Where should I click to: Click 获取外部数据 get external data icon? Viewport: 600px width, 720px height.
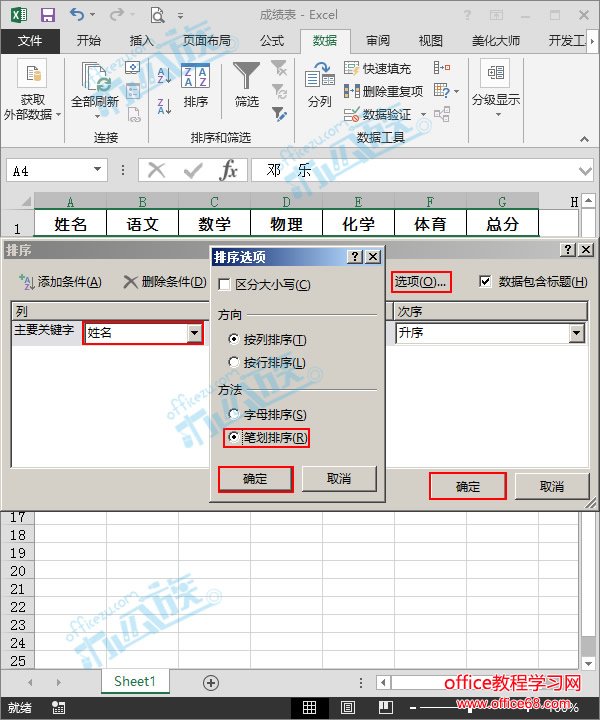tap(32, 73)
